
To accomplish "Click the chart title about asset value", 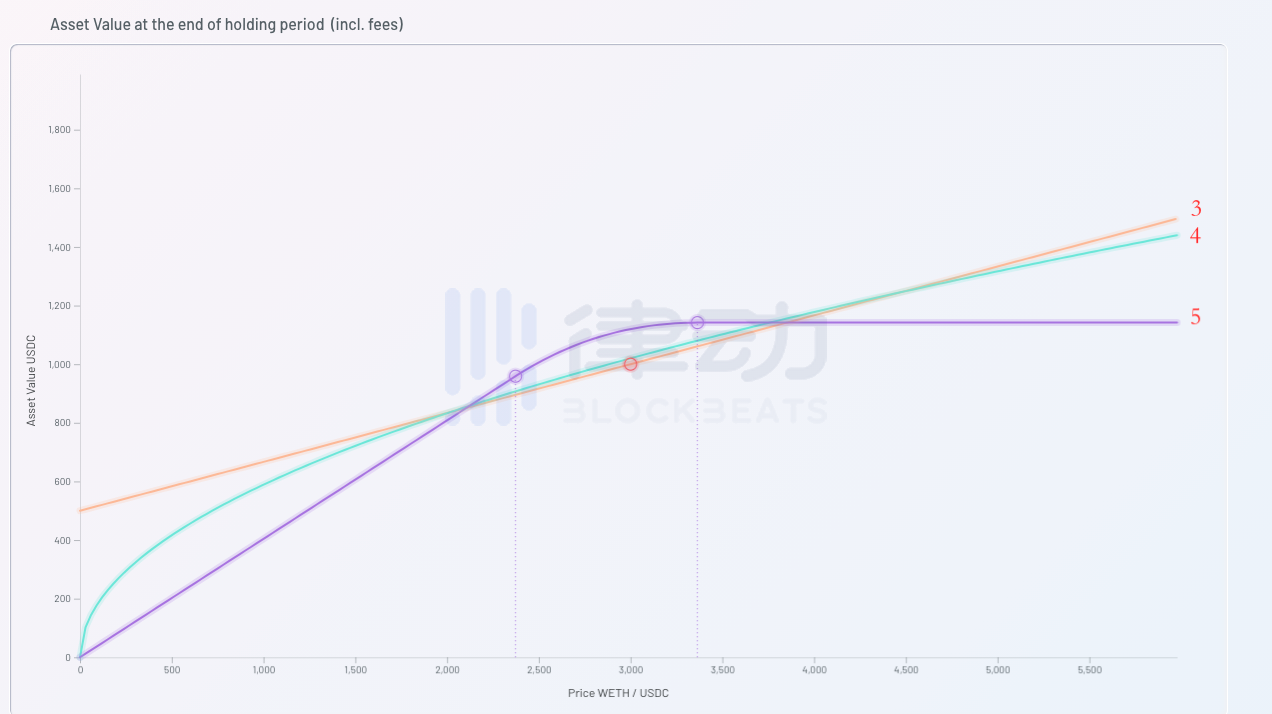I will click(x=227, y=24).
